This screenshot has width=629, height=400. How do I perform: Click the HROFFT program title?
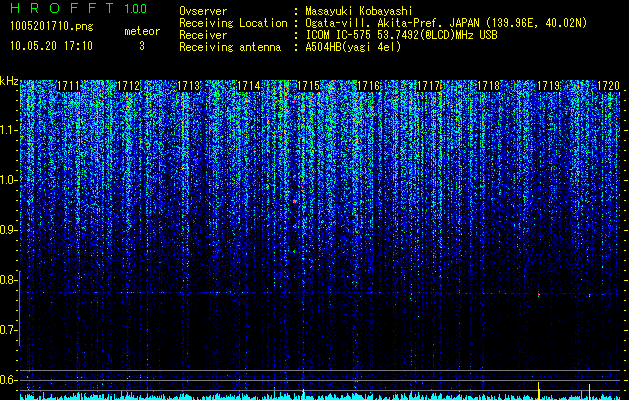pos(62,8)
